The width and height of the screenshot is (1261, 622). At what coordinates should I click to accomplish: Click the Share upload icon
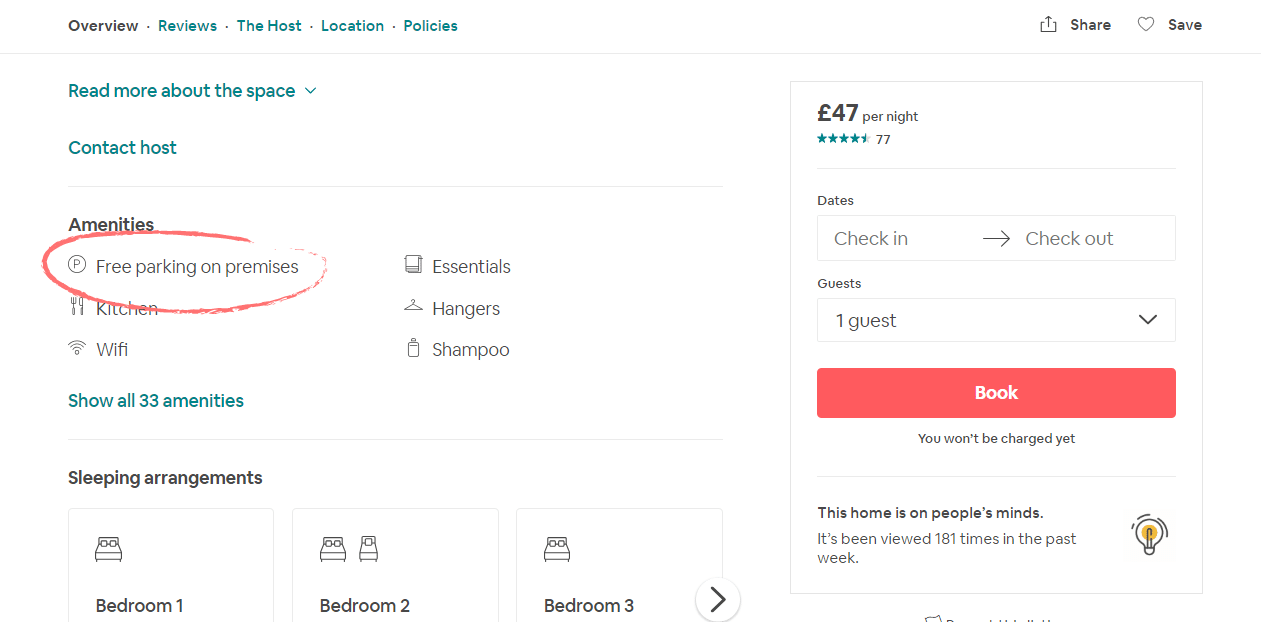(1048, 25)
